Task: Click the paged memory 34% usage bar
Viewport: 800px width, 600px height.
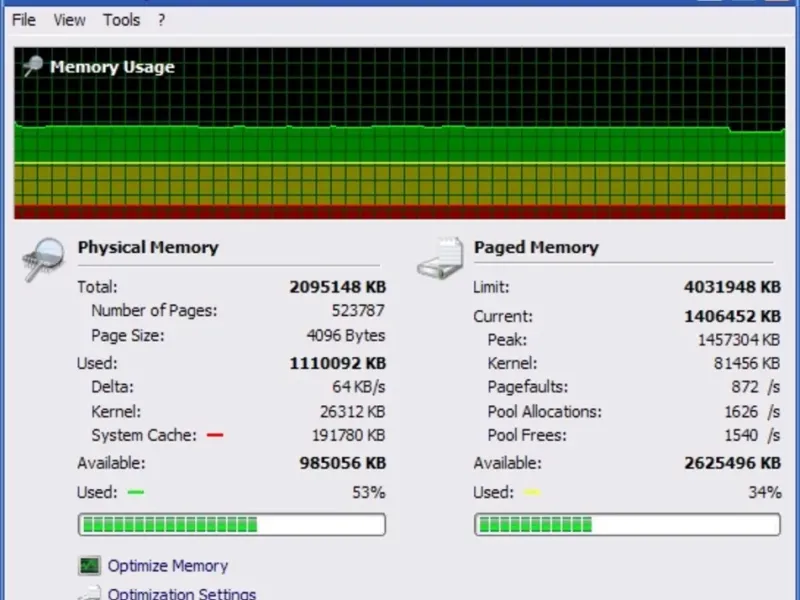Action: pyautogui.click(x=628, y=524)
